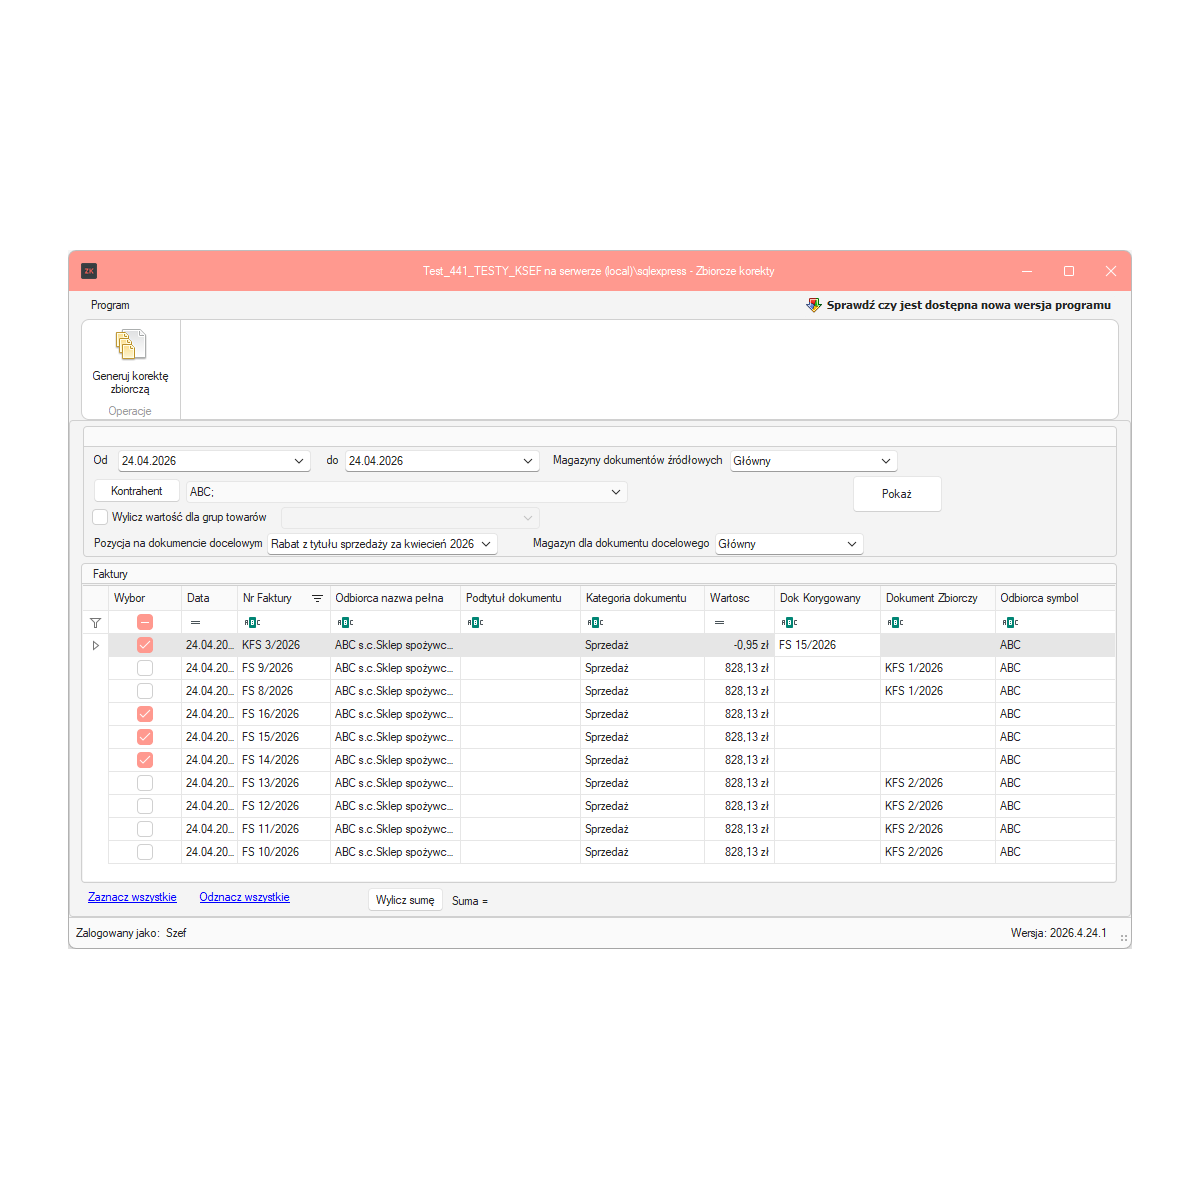This screenshot has height=1200, width=1200.
Task: Enable Wylicz wartość dla grup towarów checkbox
Action: [x=100, y=517]
